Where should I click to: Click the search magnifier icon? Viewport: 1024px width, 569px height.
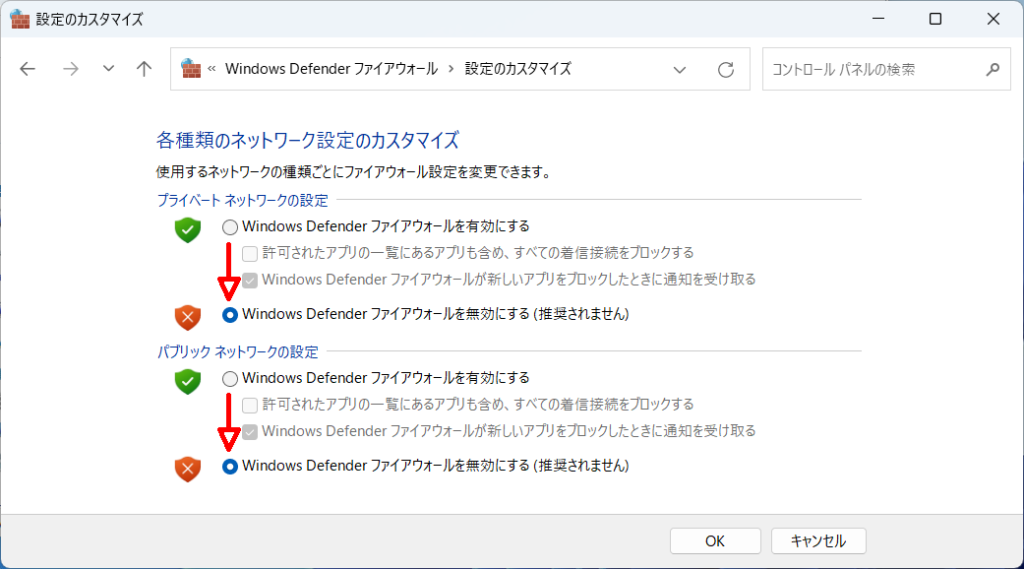click(993, 69)
